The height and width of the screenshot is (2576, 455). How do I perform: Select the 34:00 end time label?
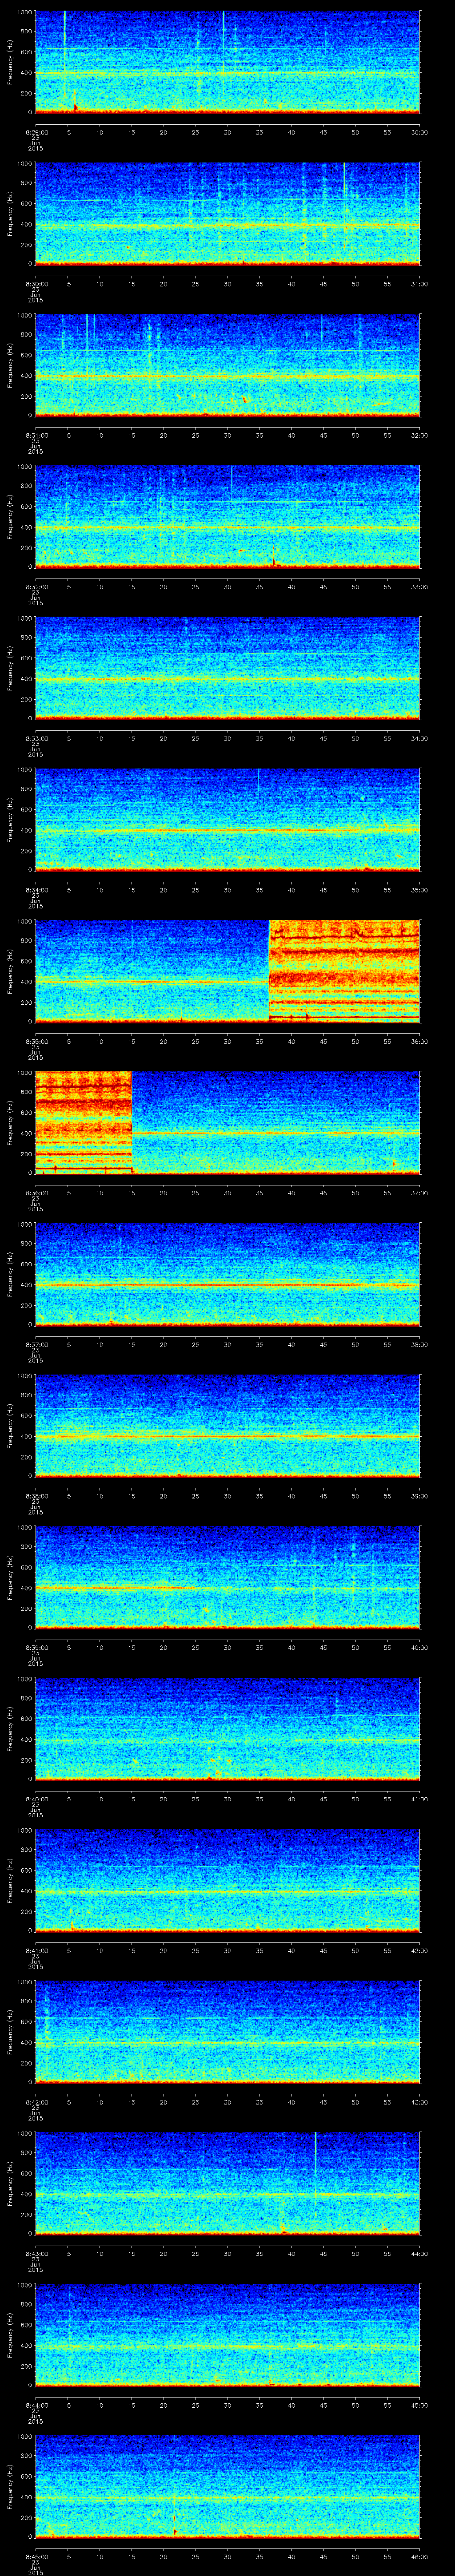(419, 738)
